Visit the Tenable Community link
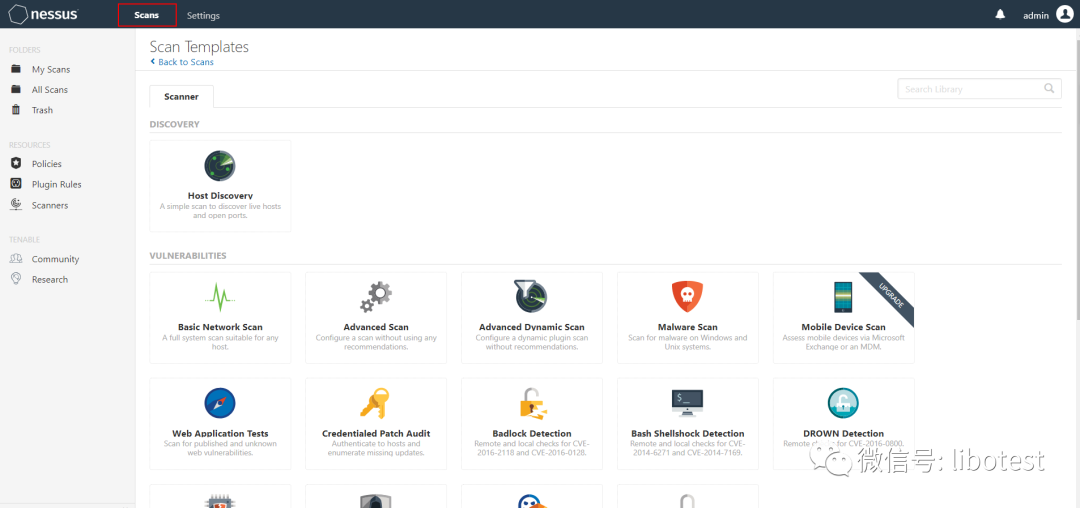Image resolution: width=1080 pixels, height=508 pixels. (55, 259)
